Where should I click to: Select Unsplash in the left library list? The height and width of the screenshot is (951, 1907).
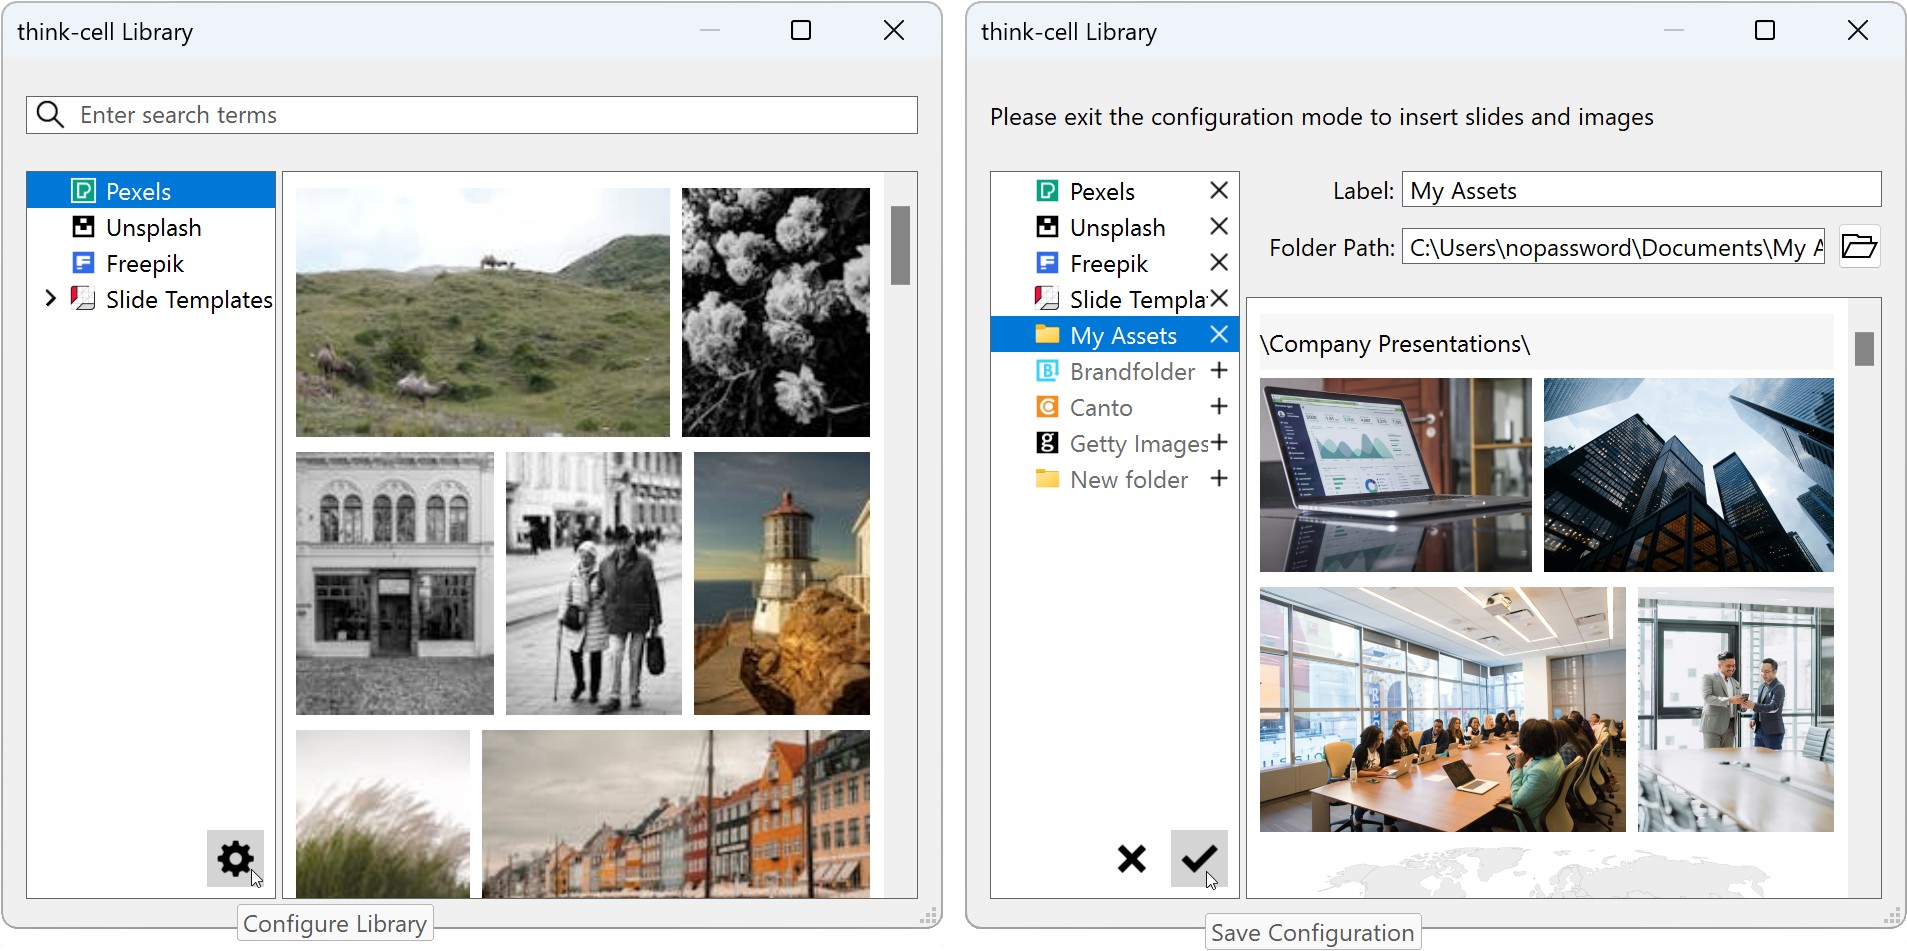coord(153,228)
